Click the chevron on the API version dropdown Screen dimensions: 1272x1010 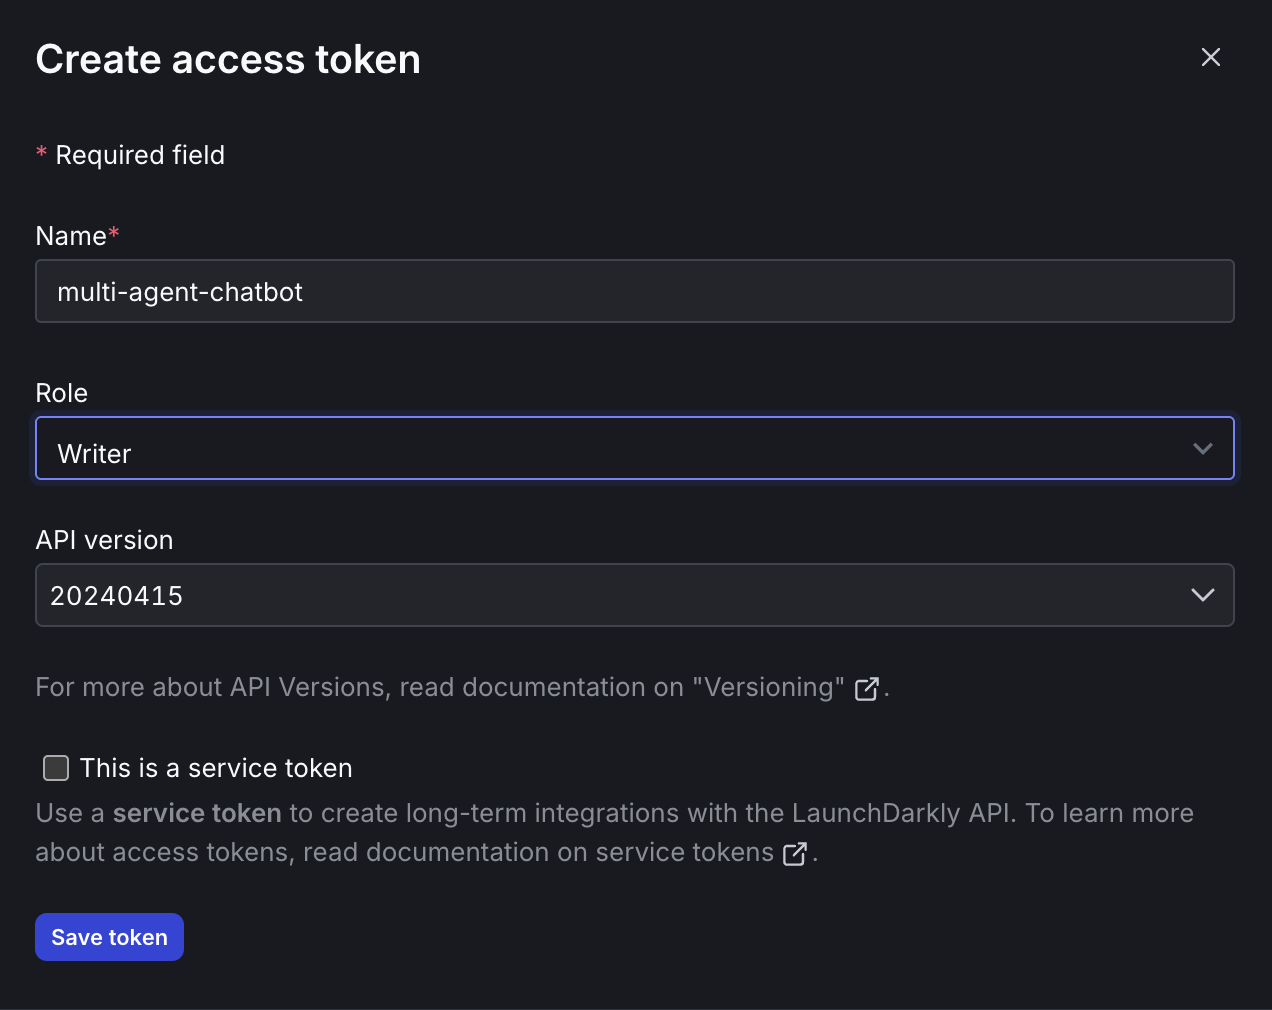click(x=1203, y=595)
